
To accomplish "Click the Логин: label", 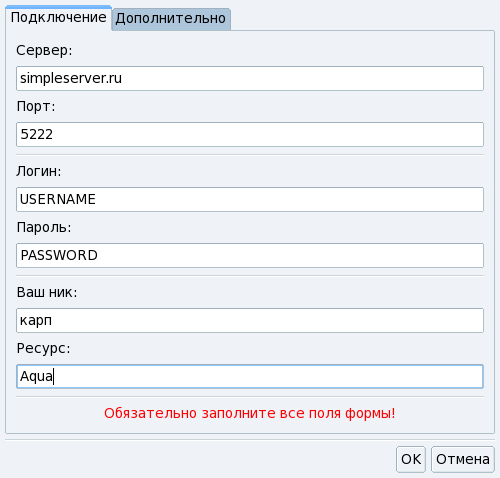I will click(39, 171).
